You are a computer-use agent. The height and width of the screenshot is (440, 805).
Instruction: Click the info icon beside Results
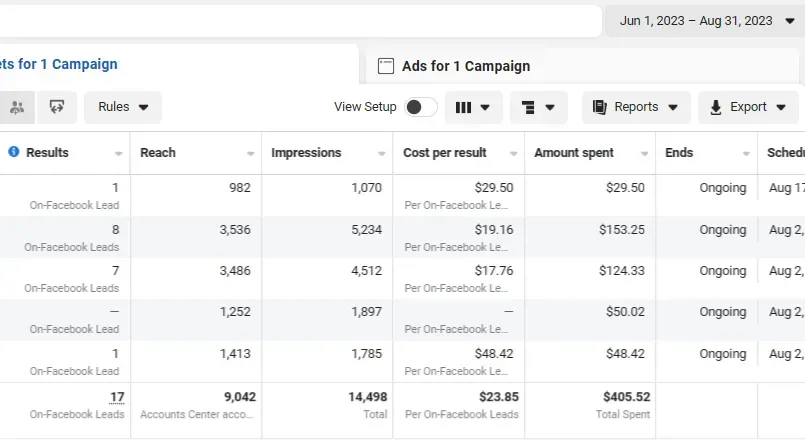(13, 152)
